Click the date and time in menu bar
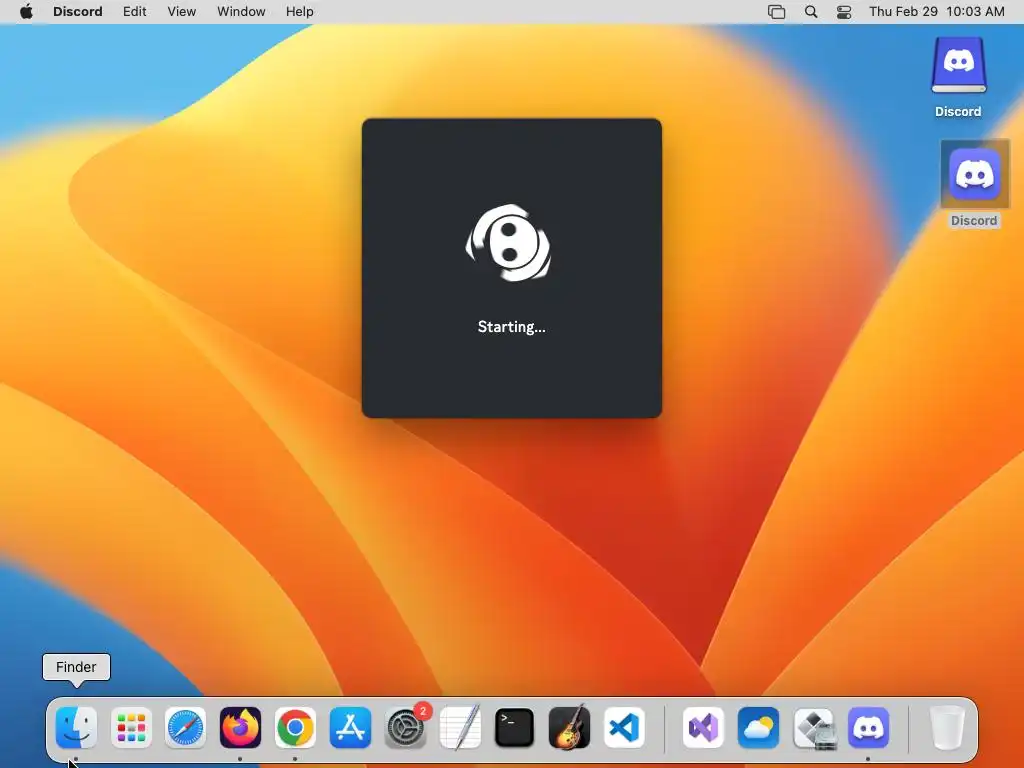 click(x=936, y=12)
